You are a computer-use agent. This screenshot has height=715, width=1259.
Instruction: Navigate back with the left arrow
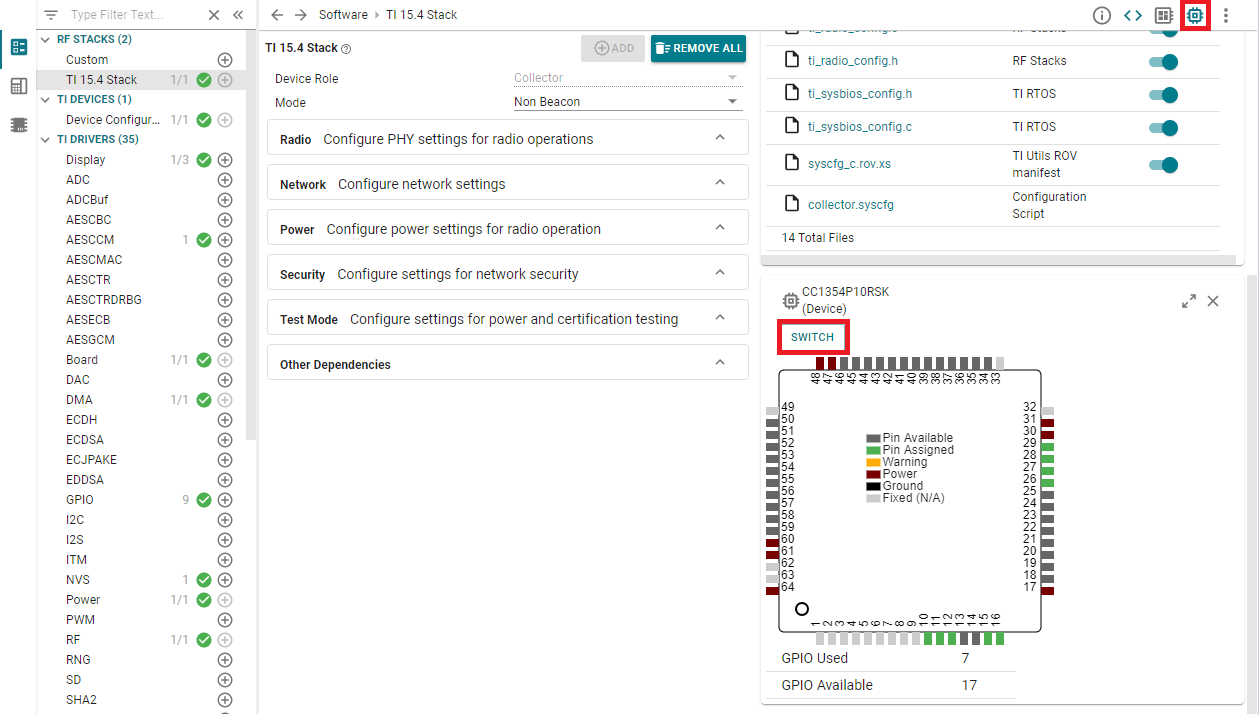click(277, 15)
